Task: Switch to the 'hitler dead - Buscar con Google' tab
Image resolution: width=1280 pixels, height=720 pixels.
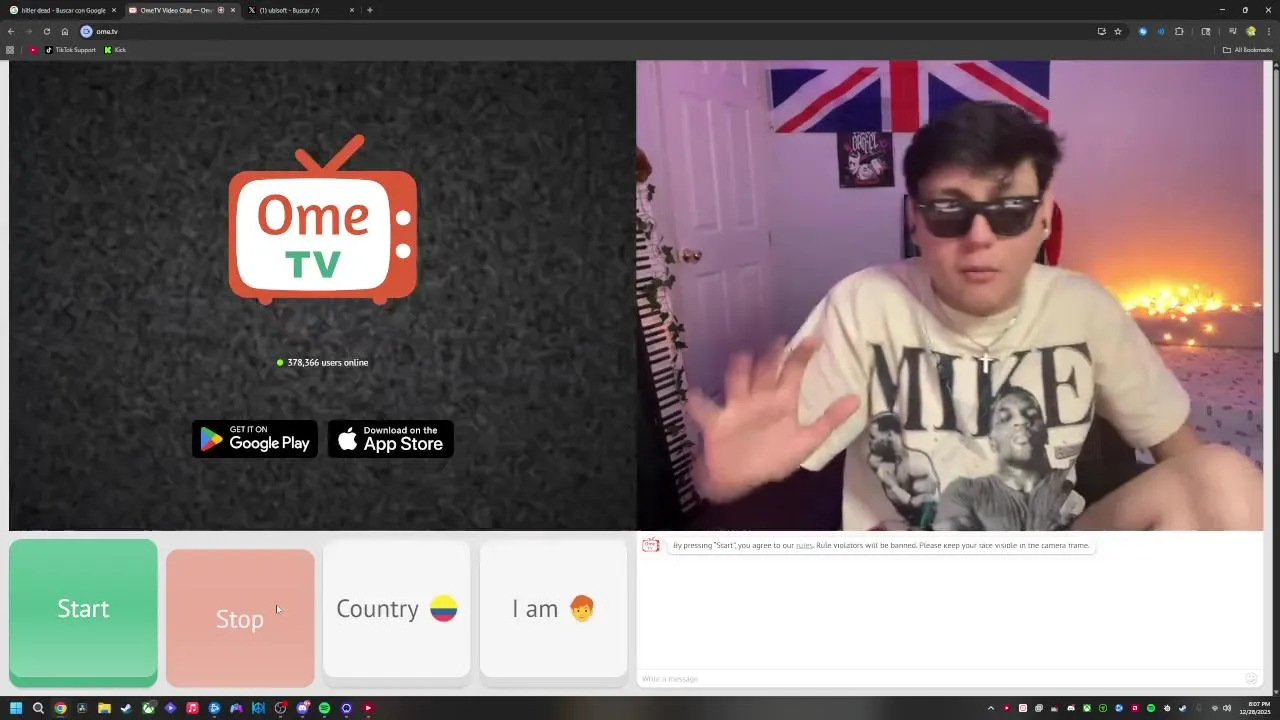Action: [62, 10]
